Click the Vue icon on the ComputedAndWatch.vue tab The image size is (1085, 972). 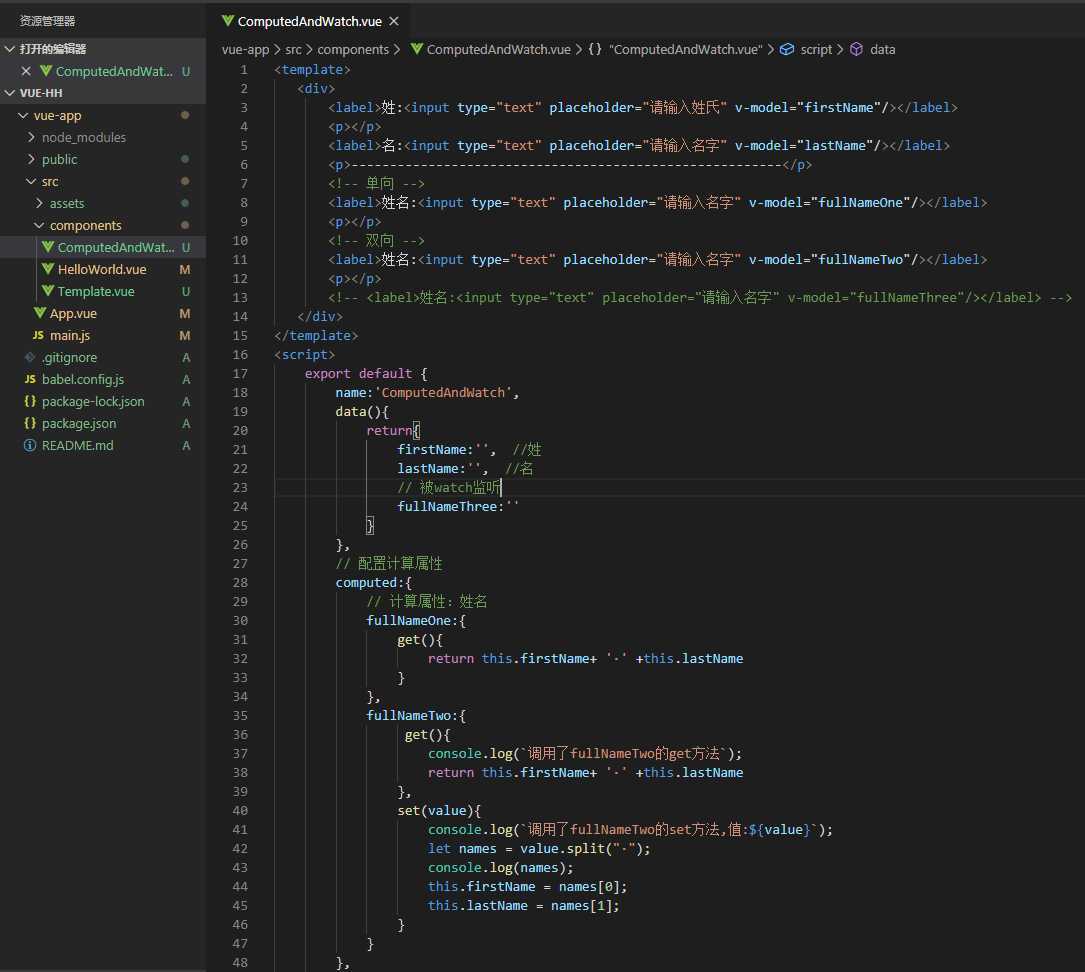[228, 21]
